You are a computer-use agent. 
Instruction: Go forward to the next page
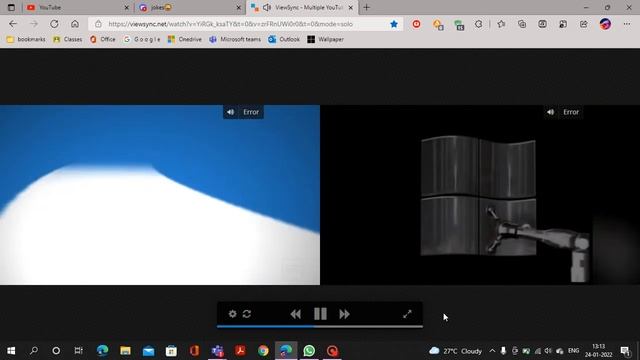click(33, 24)
